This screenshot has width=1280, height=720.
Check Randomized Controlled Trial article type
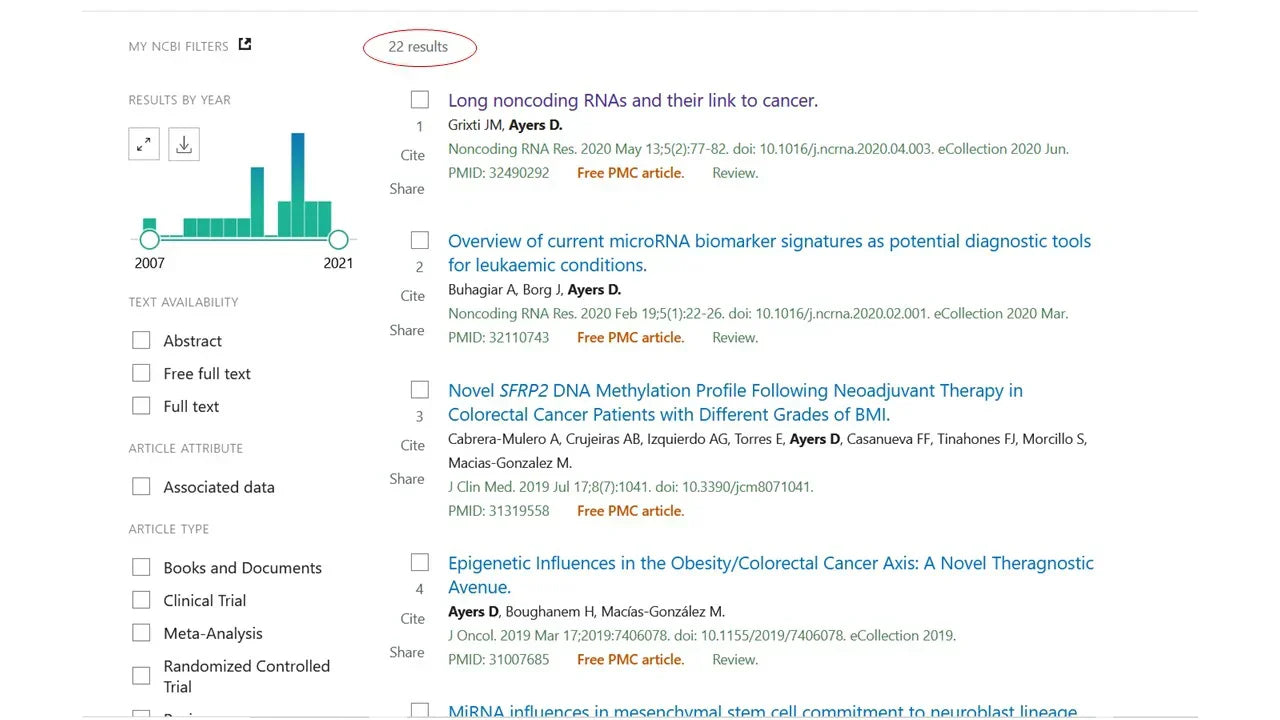click(141, 676)
